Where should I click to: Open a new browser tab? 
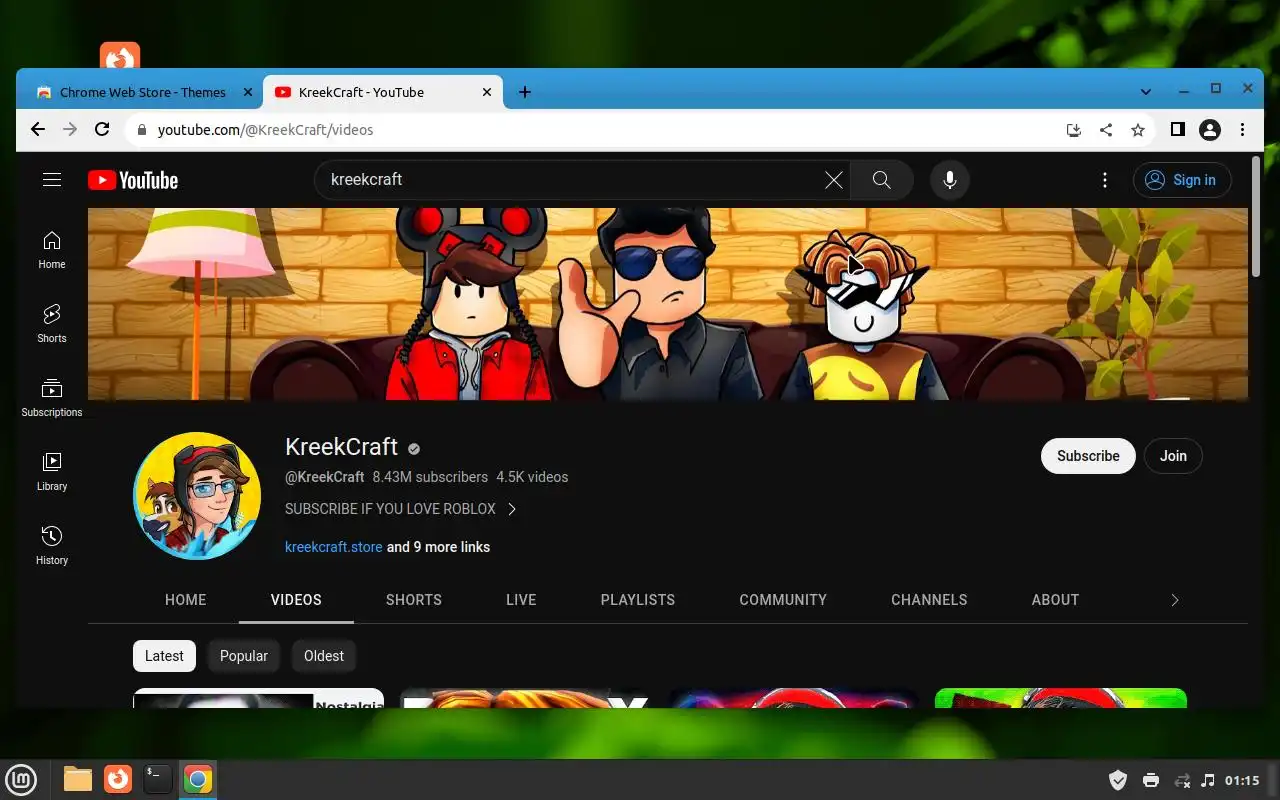point(525,92)
